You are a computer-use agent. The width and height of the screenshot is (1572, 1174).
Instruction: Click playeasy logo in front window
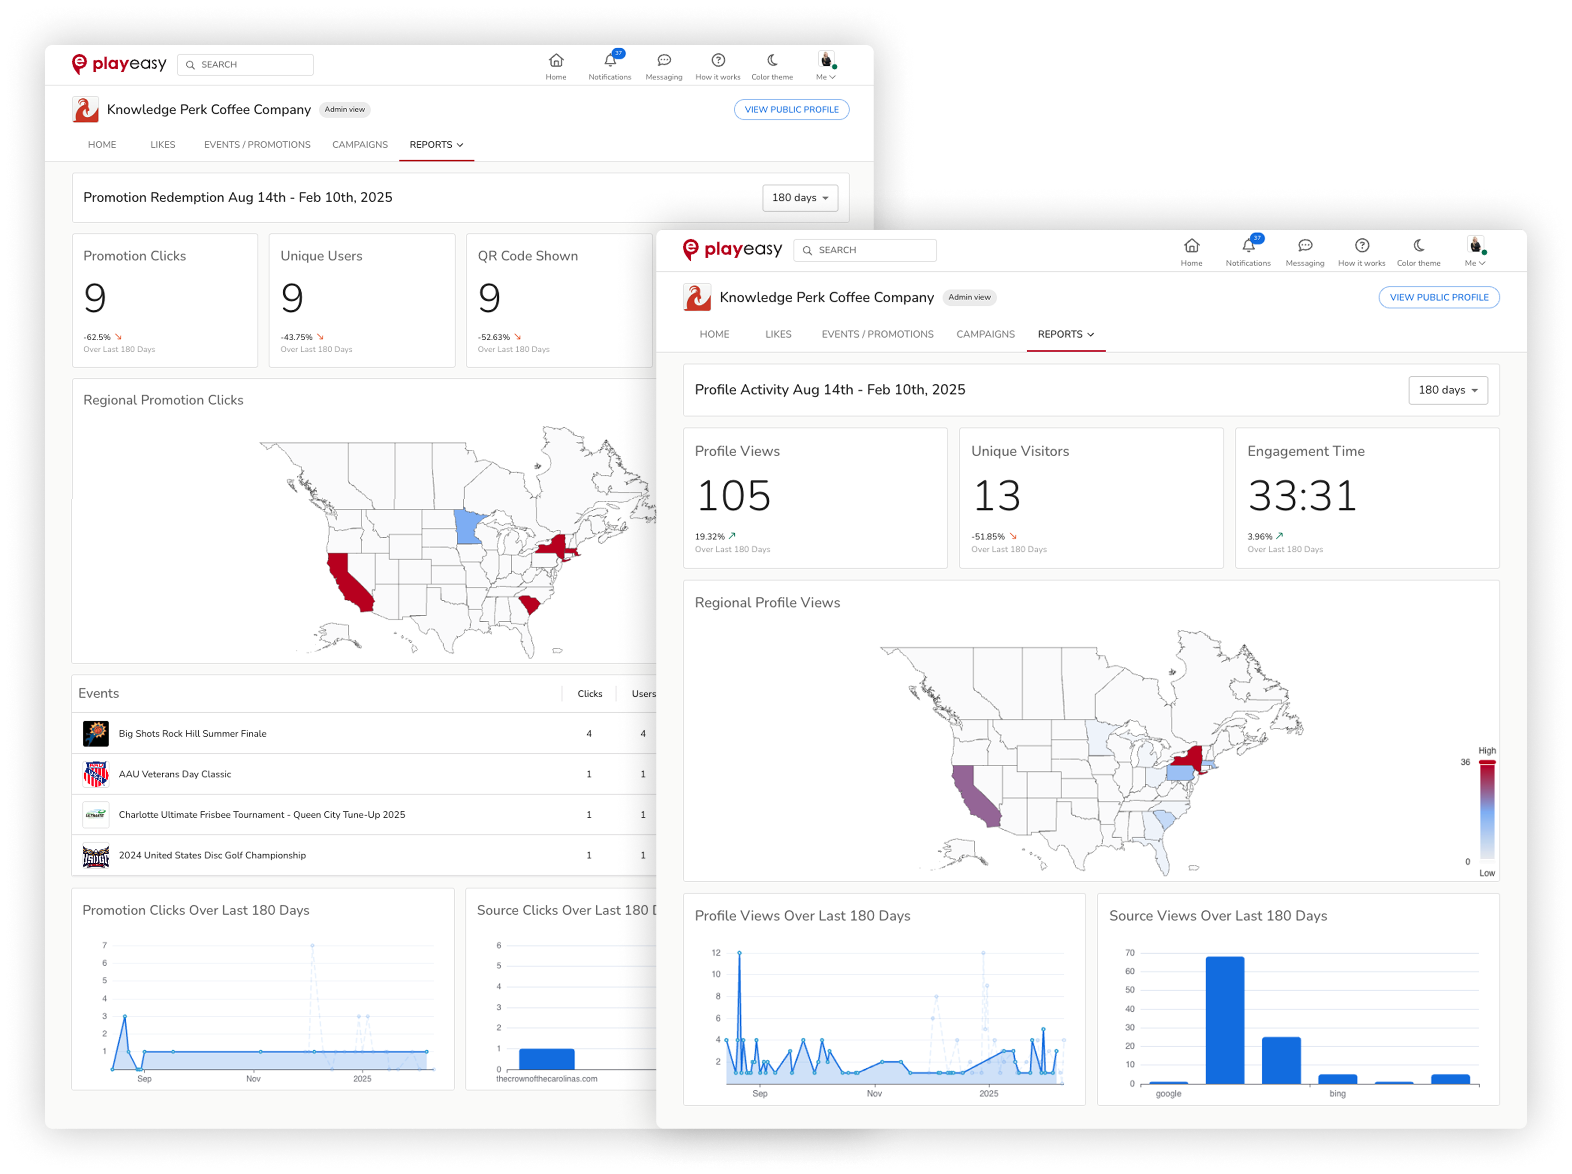tap(733, 249)
